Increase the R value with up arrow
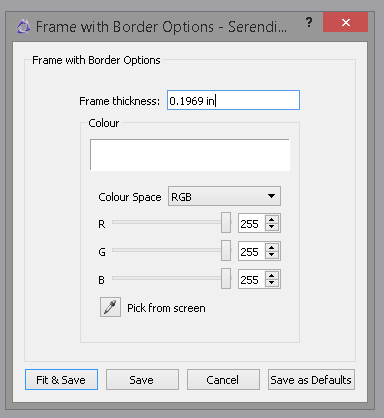384x418 pixels. tap(272, 219)
